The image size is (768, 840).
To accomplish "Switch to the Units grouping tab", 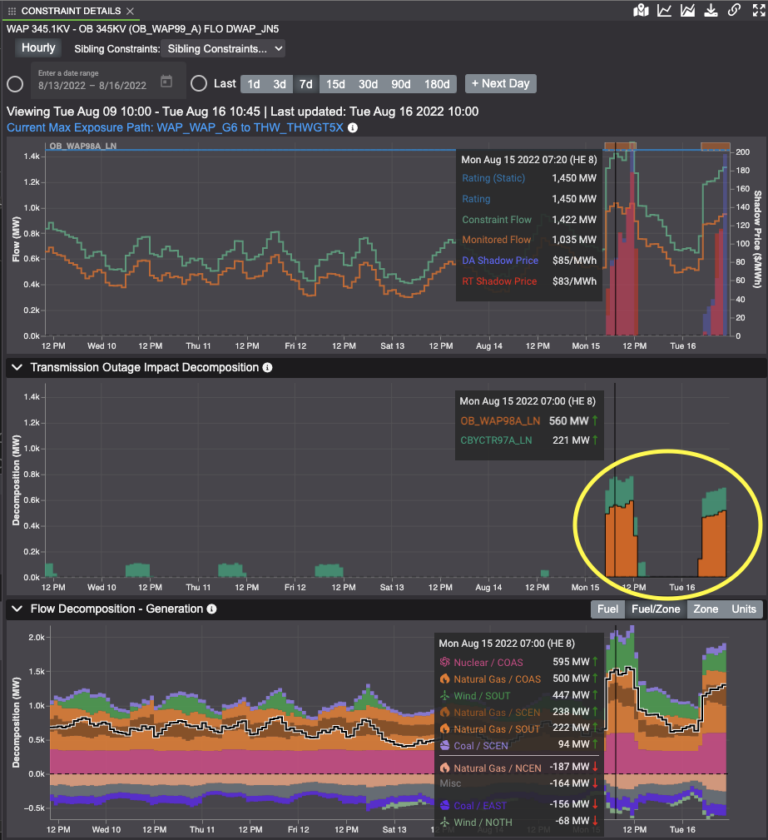I will coord(743,609).
